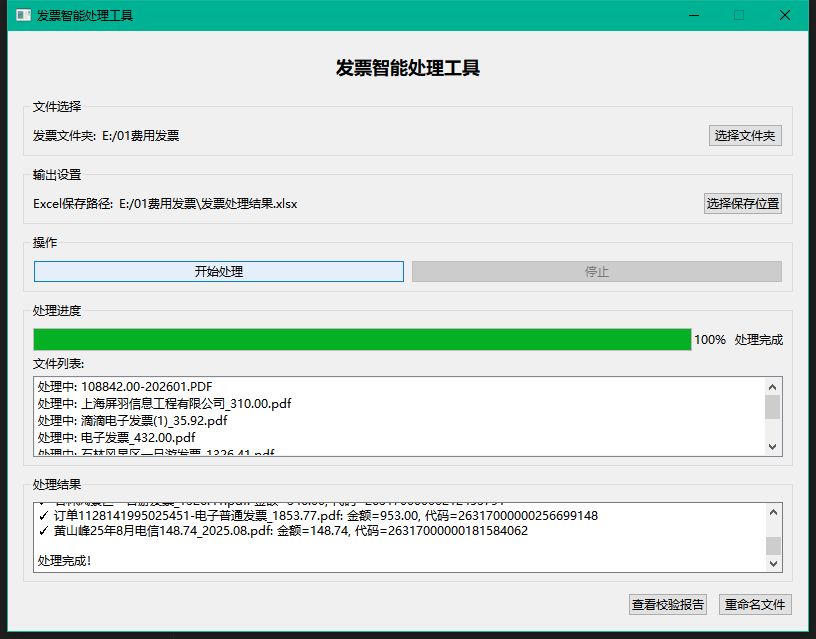Open the 选择保存位置 dialog

742,204
